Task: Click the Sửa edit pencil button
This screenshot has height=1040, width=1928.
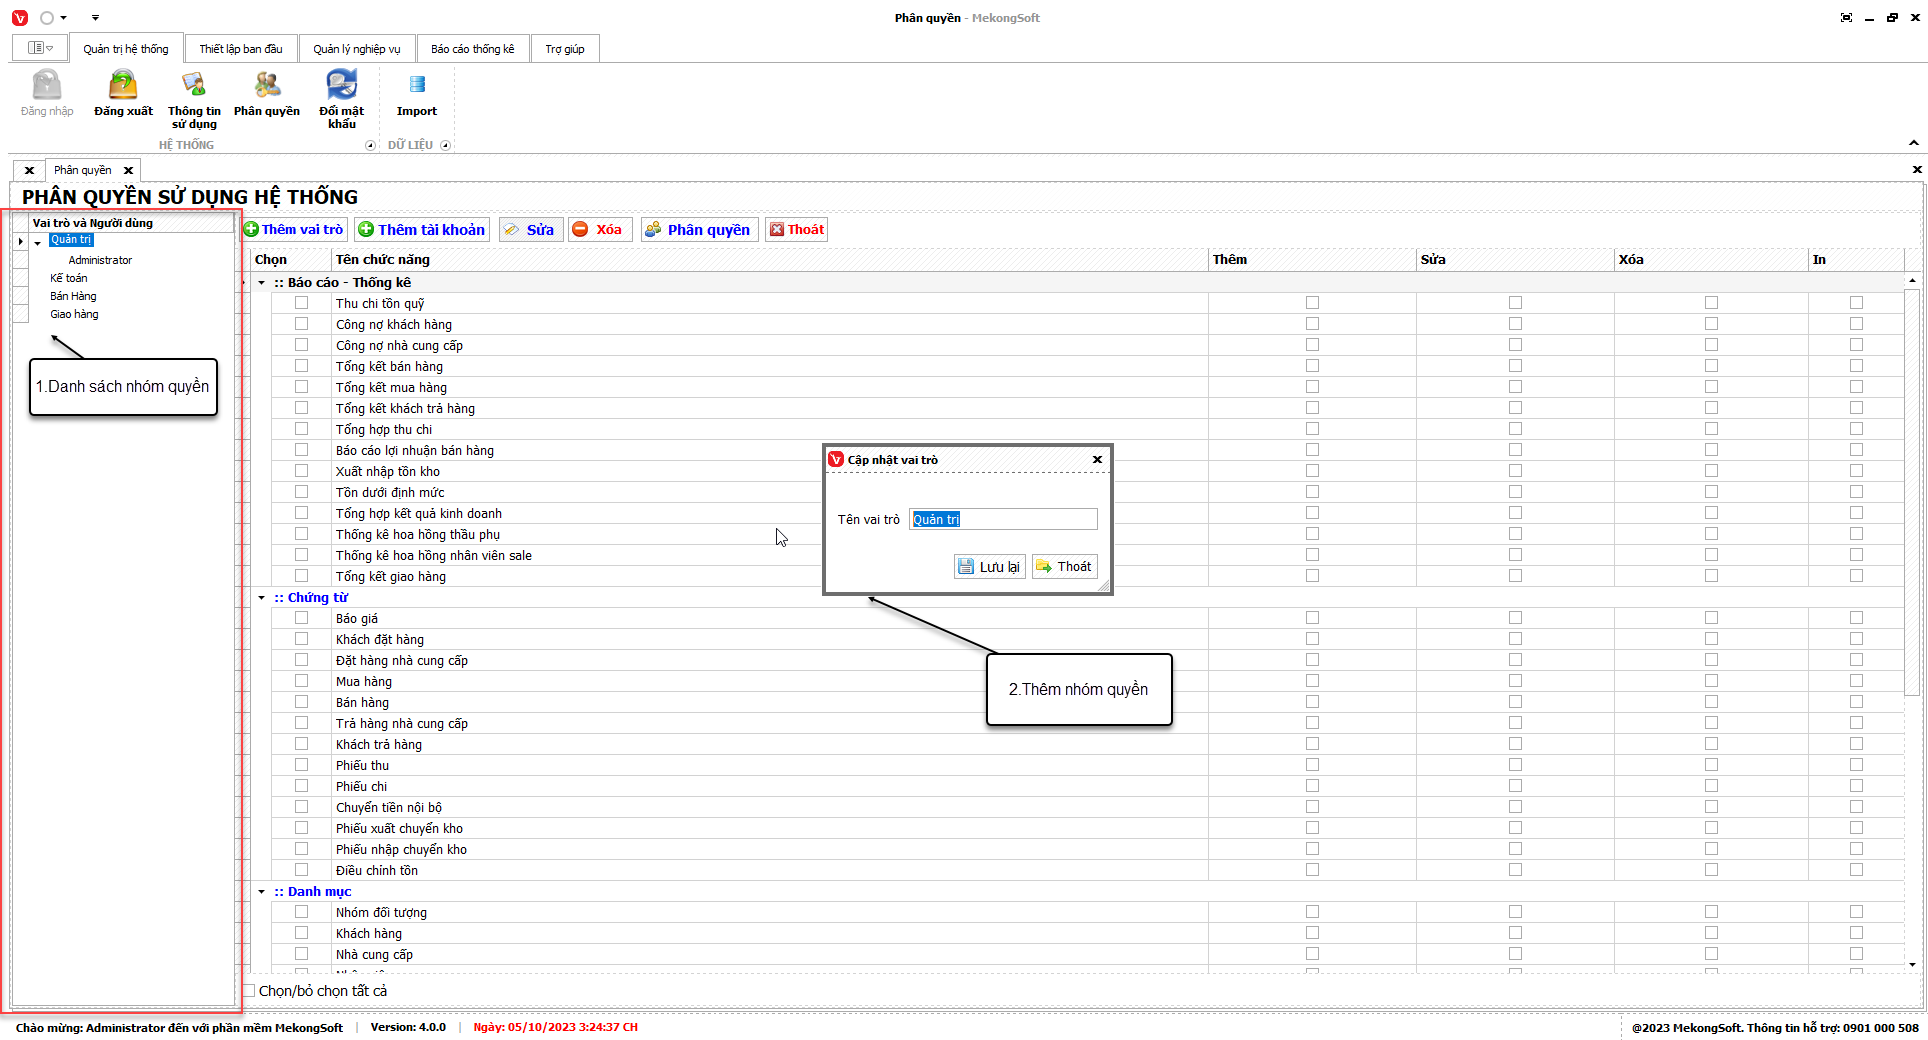Action: [531, 230]
